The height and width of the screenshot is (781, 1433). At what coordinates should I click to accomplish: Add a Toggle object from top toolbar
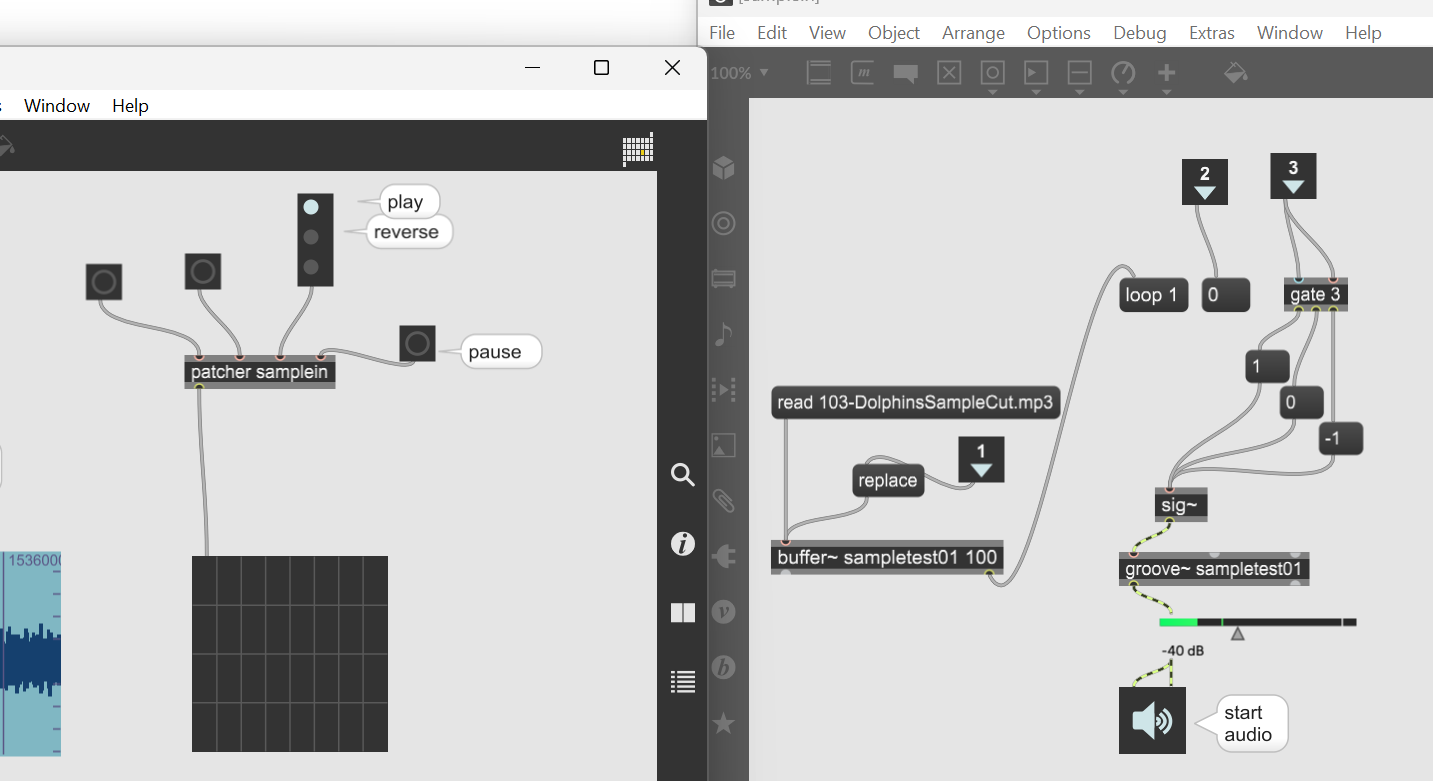coord(949,73)
